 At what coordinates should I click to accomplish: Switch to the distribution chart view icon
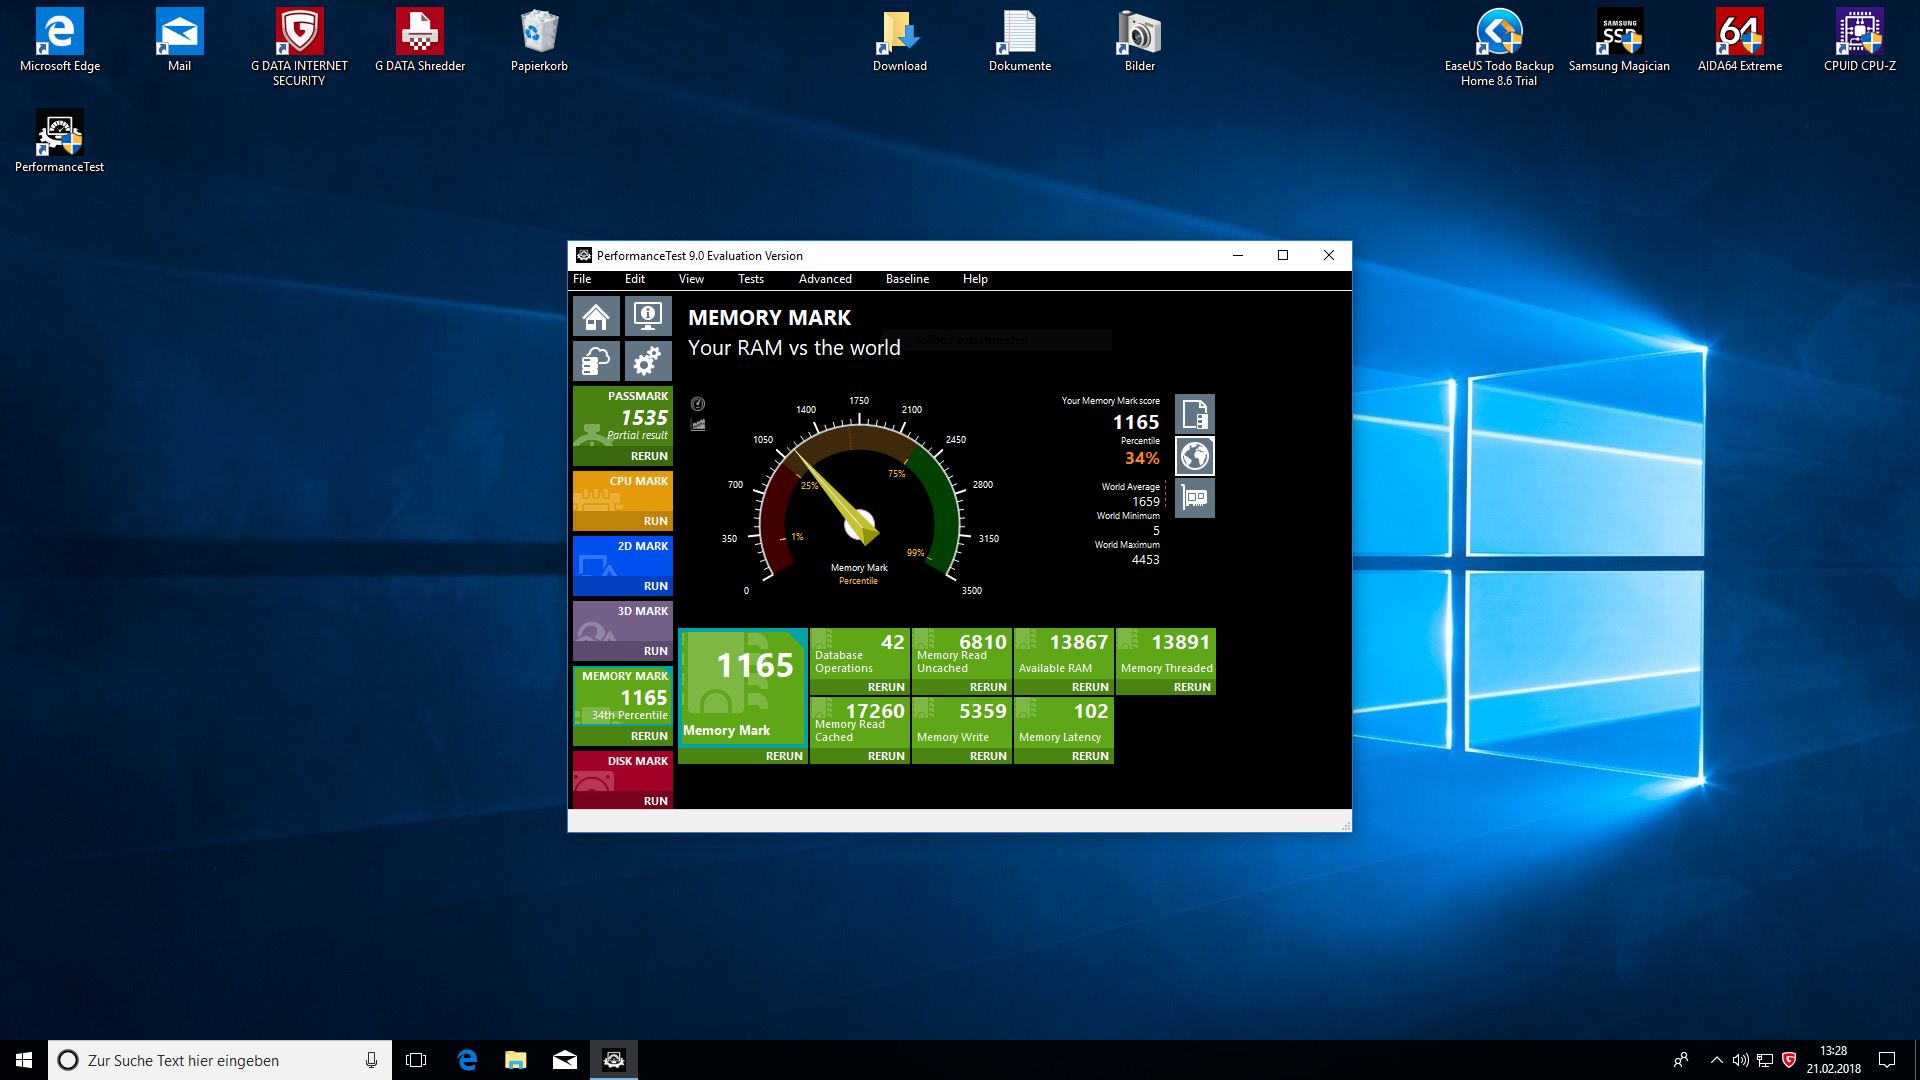698,425
